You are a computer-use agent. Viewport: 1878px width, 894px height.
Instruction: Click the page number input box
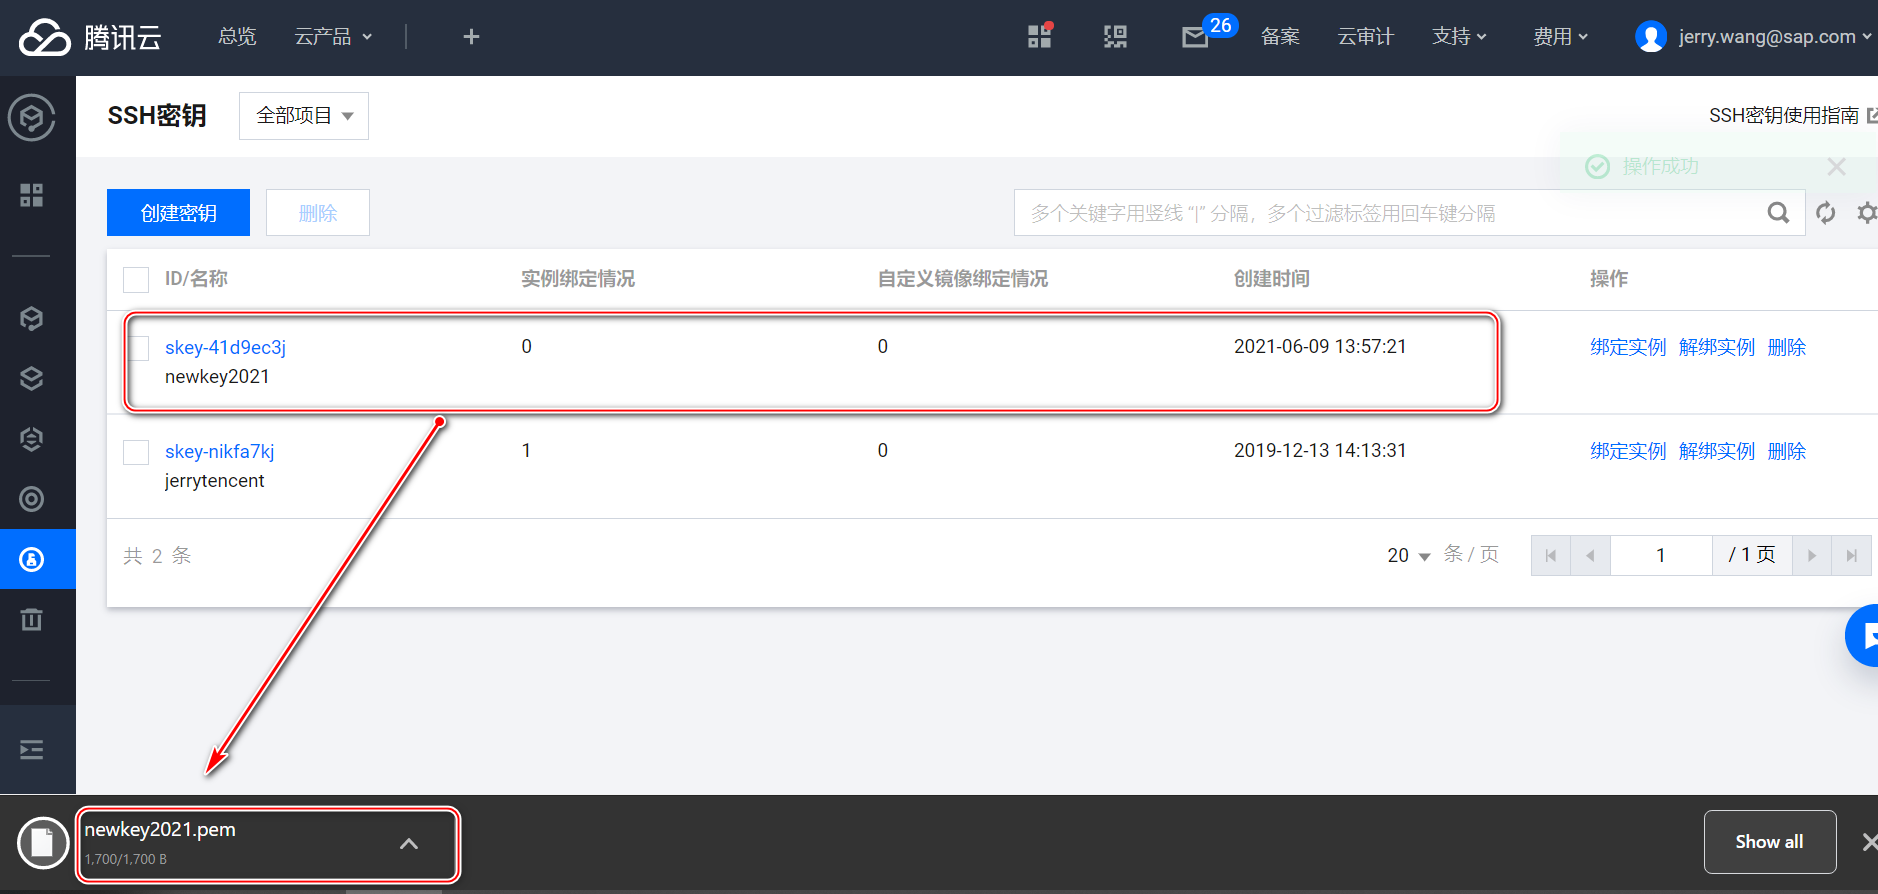click(1661, 555)
